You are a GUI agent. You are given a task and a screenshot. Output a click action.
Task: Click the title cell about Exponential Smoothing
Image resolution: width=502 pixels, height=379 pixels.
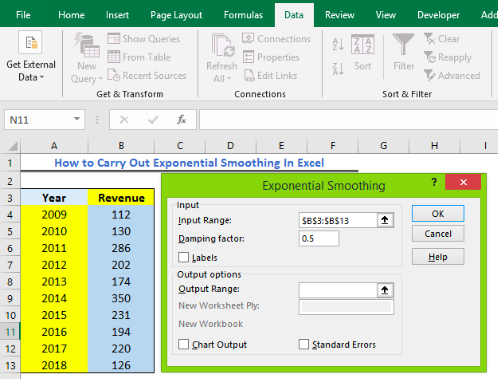pyautogui.click(x=189, y=163)
